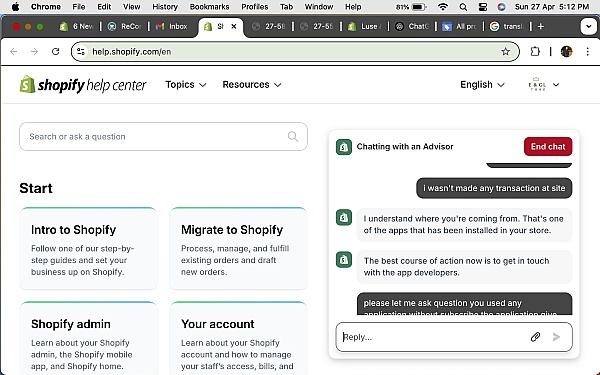Click message 'i wasn't made any transaction at site'
The height and width of the screenshot is (375, 600).
click(494, 188)
